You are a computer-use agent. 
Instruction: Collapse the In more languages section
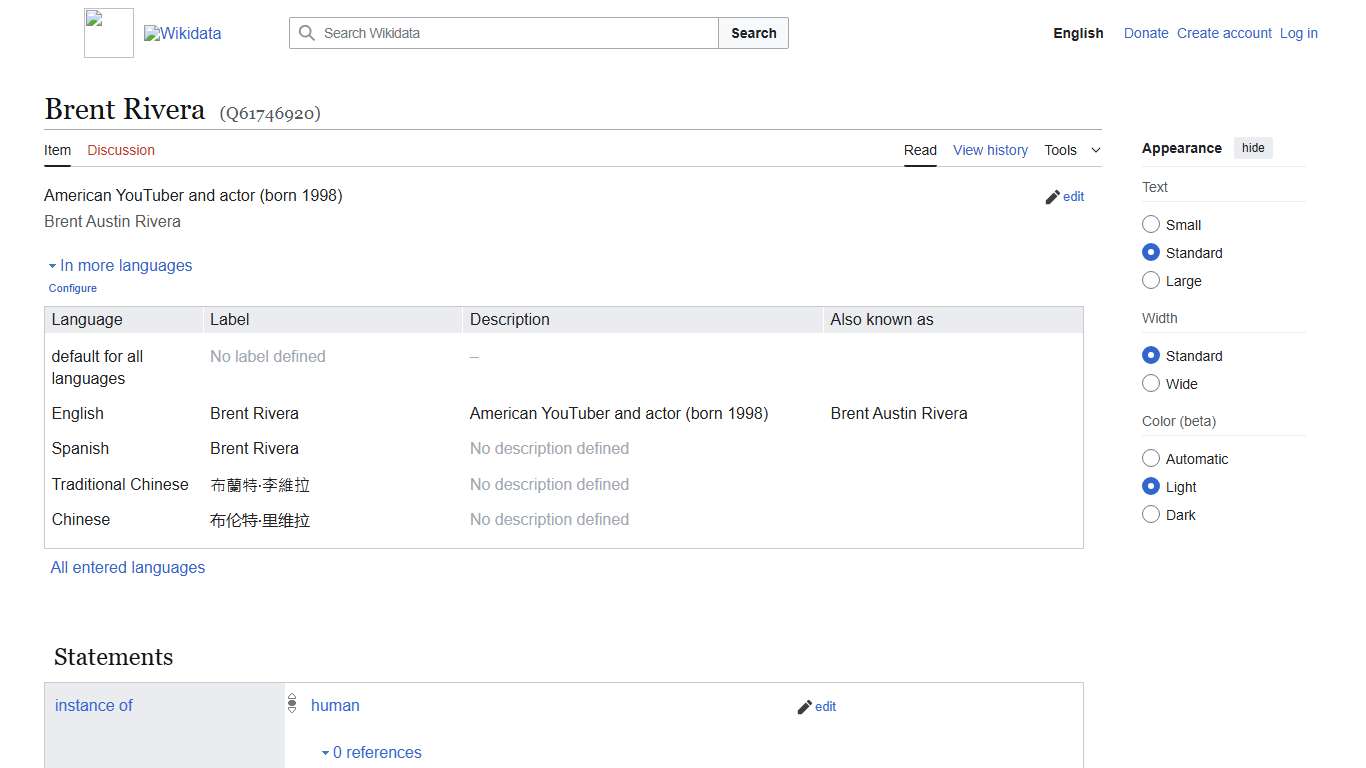click(x=120, y=265)
